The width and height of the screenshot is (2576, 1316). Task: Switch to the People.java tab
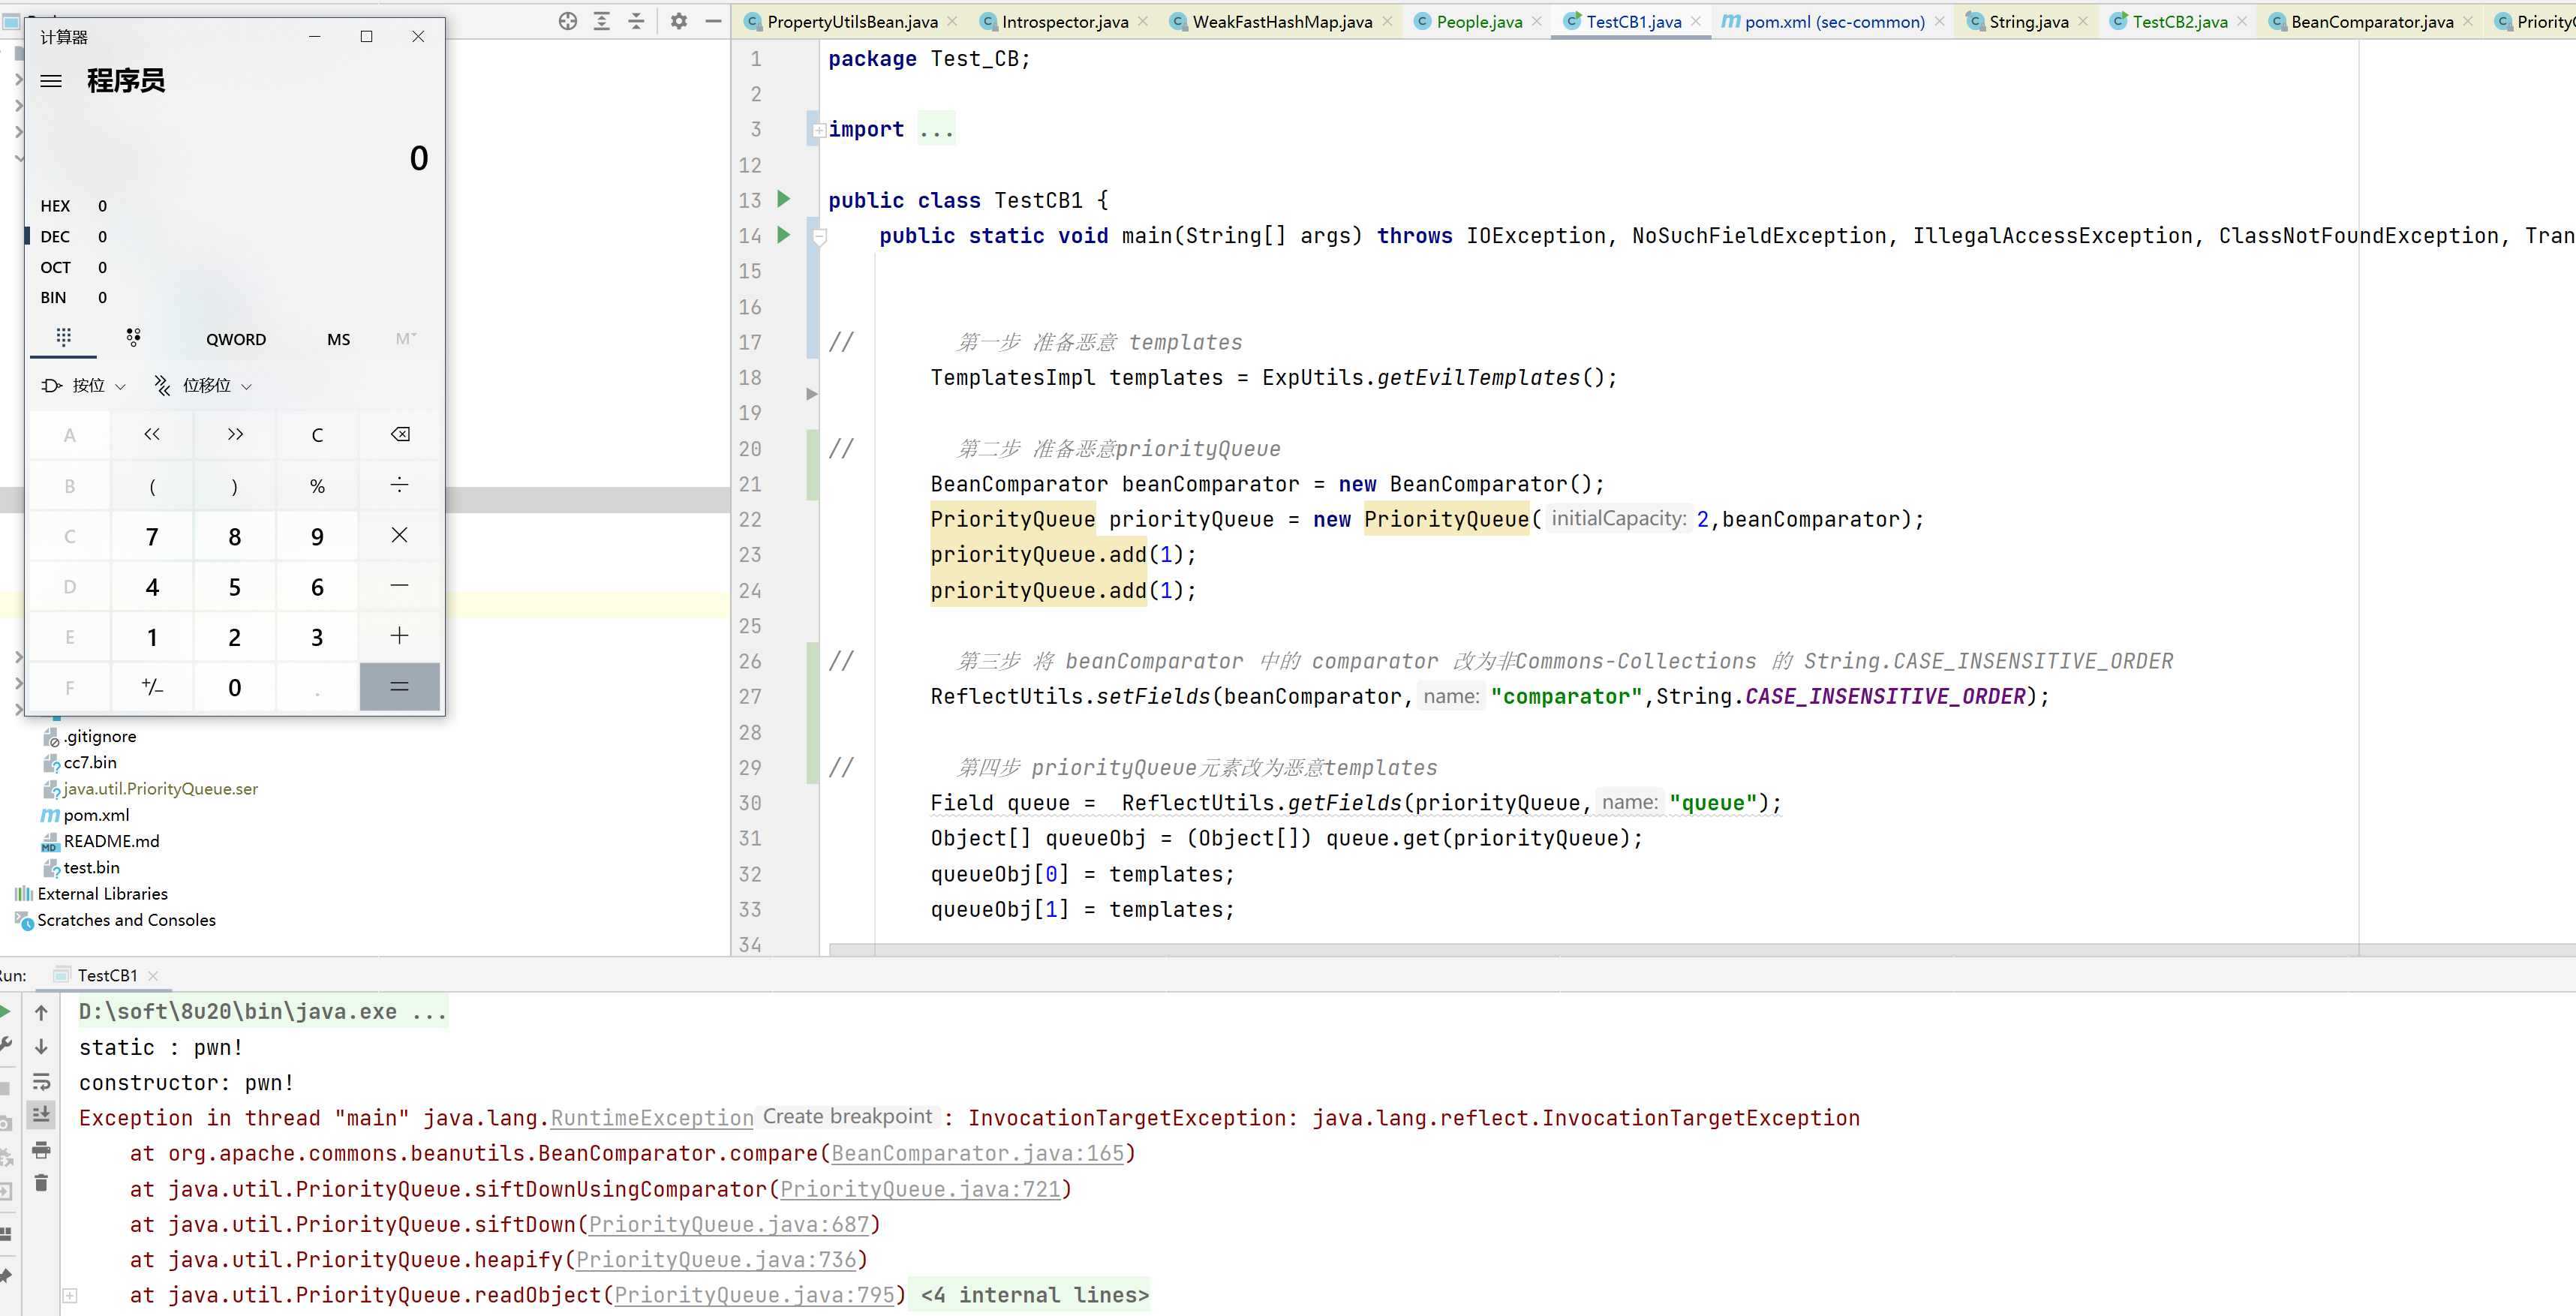(x=1479, y=22)
